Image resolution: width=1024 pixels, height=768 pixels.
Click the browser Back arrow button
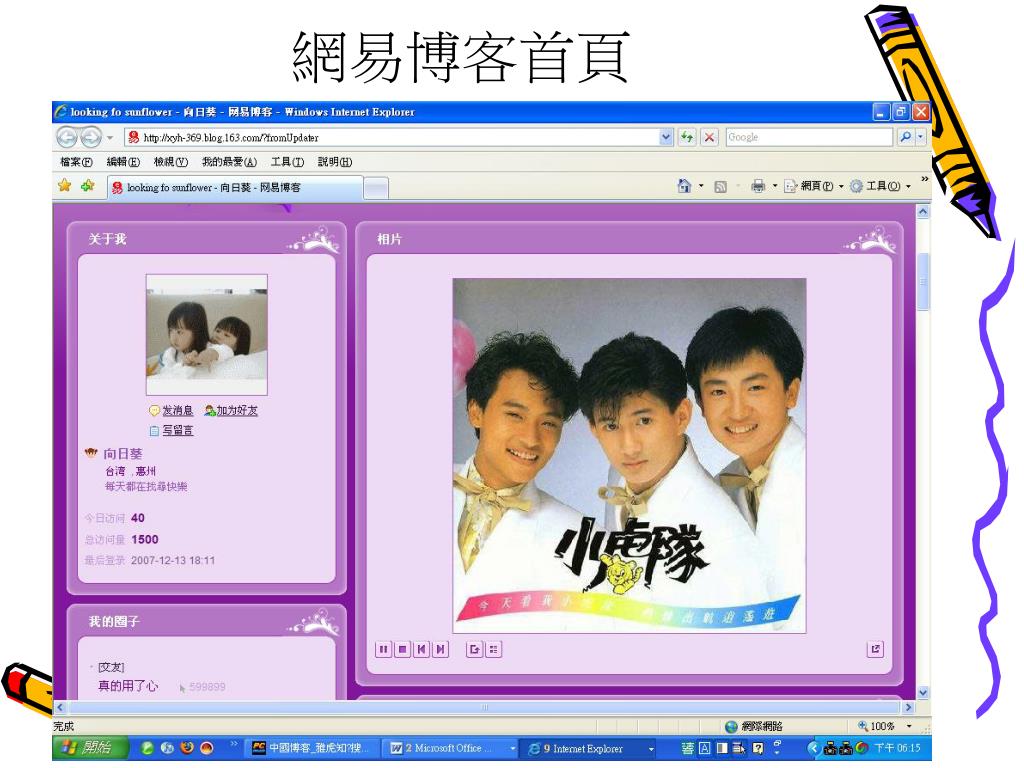click(x=67, y=137)
